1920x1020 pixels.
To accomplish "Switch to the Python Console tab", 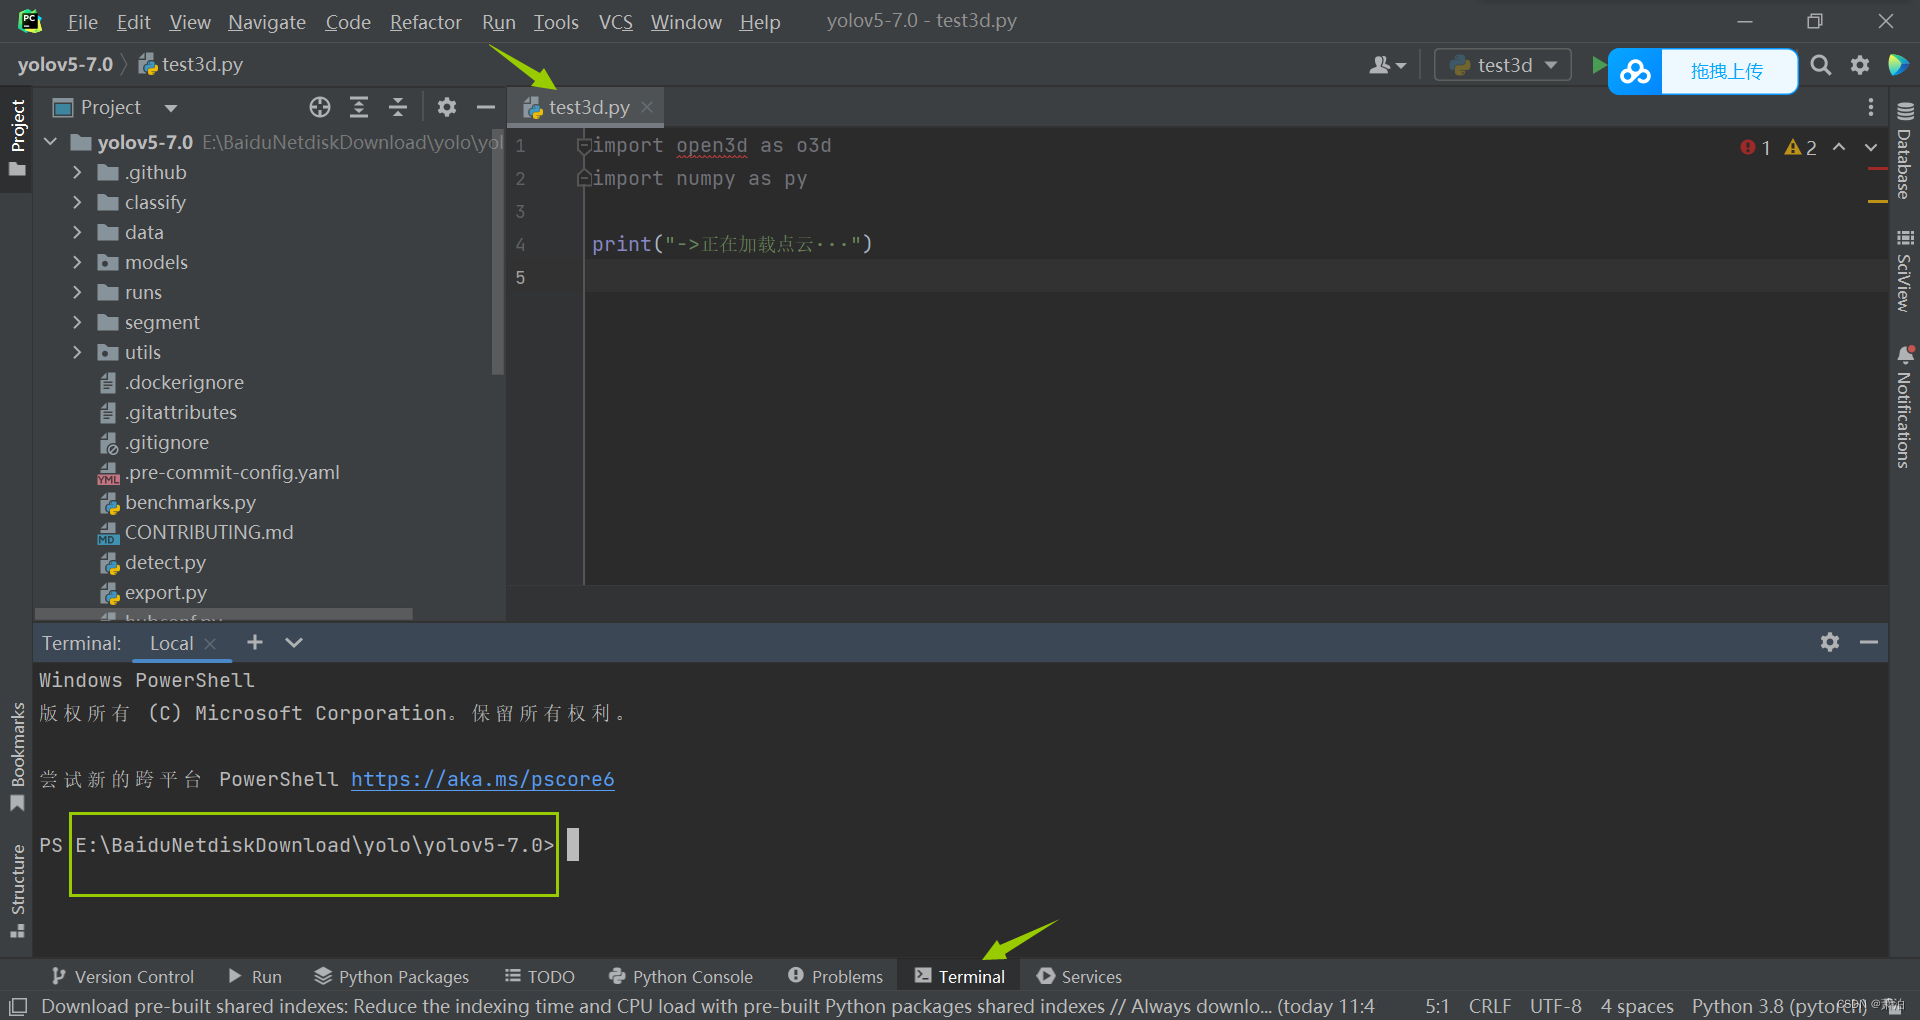I will 681,976.
